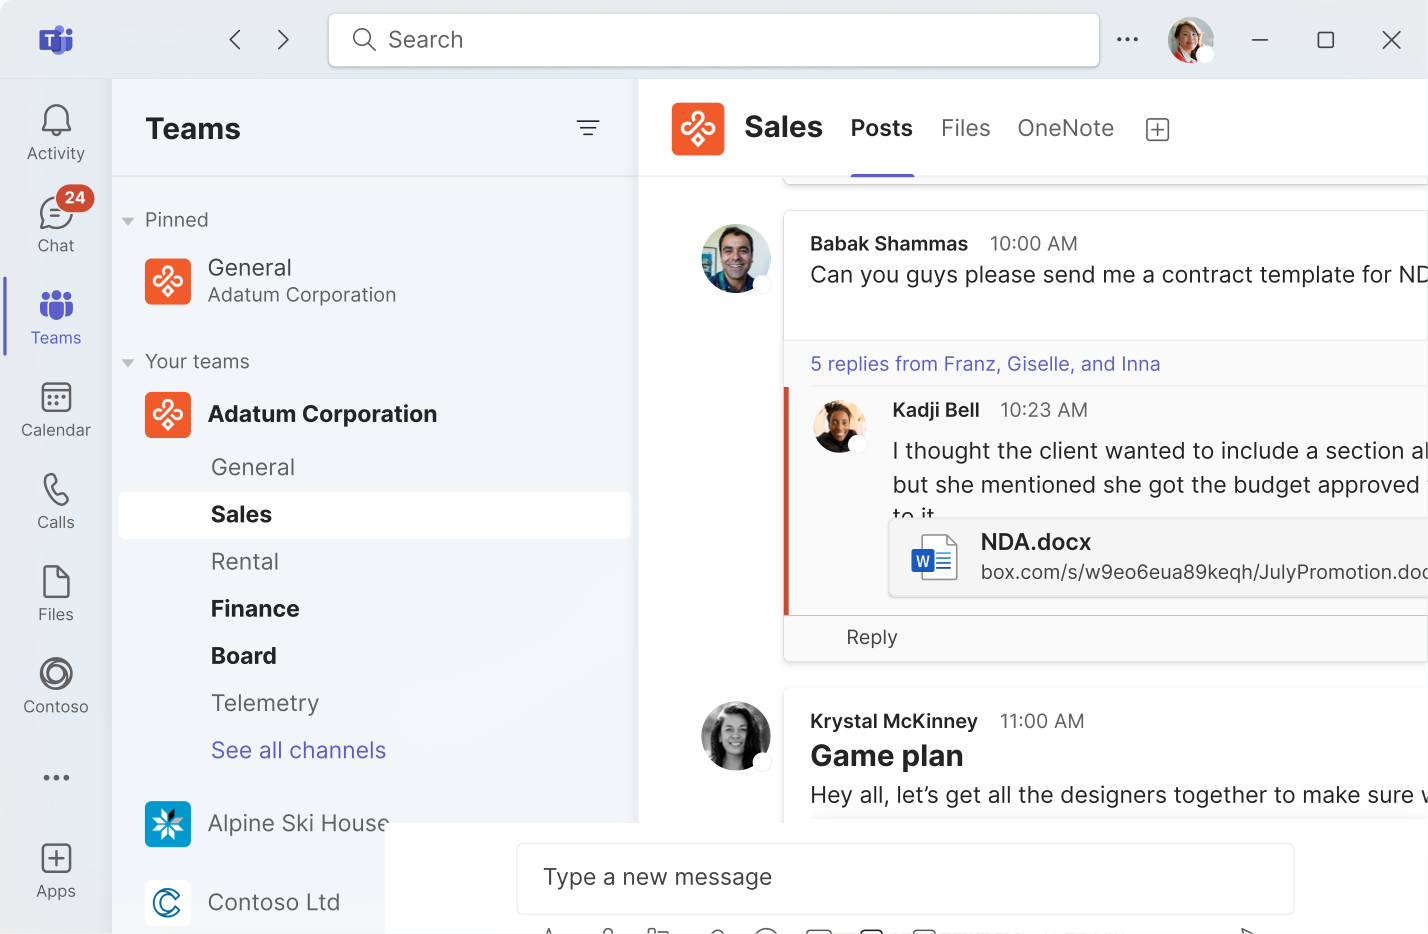The height and width of the screenshot is (934, 1428).
Task: Expand 5 replies from Franz, Giselle, and Inna
Action: coord(984,364)
